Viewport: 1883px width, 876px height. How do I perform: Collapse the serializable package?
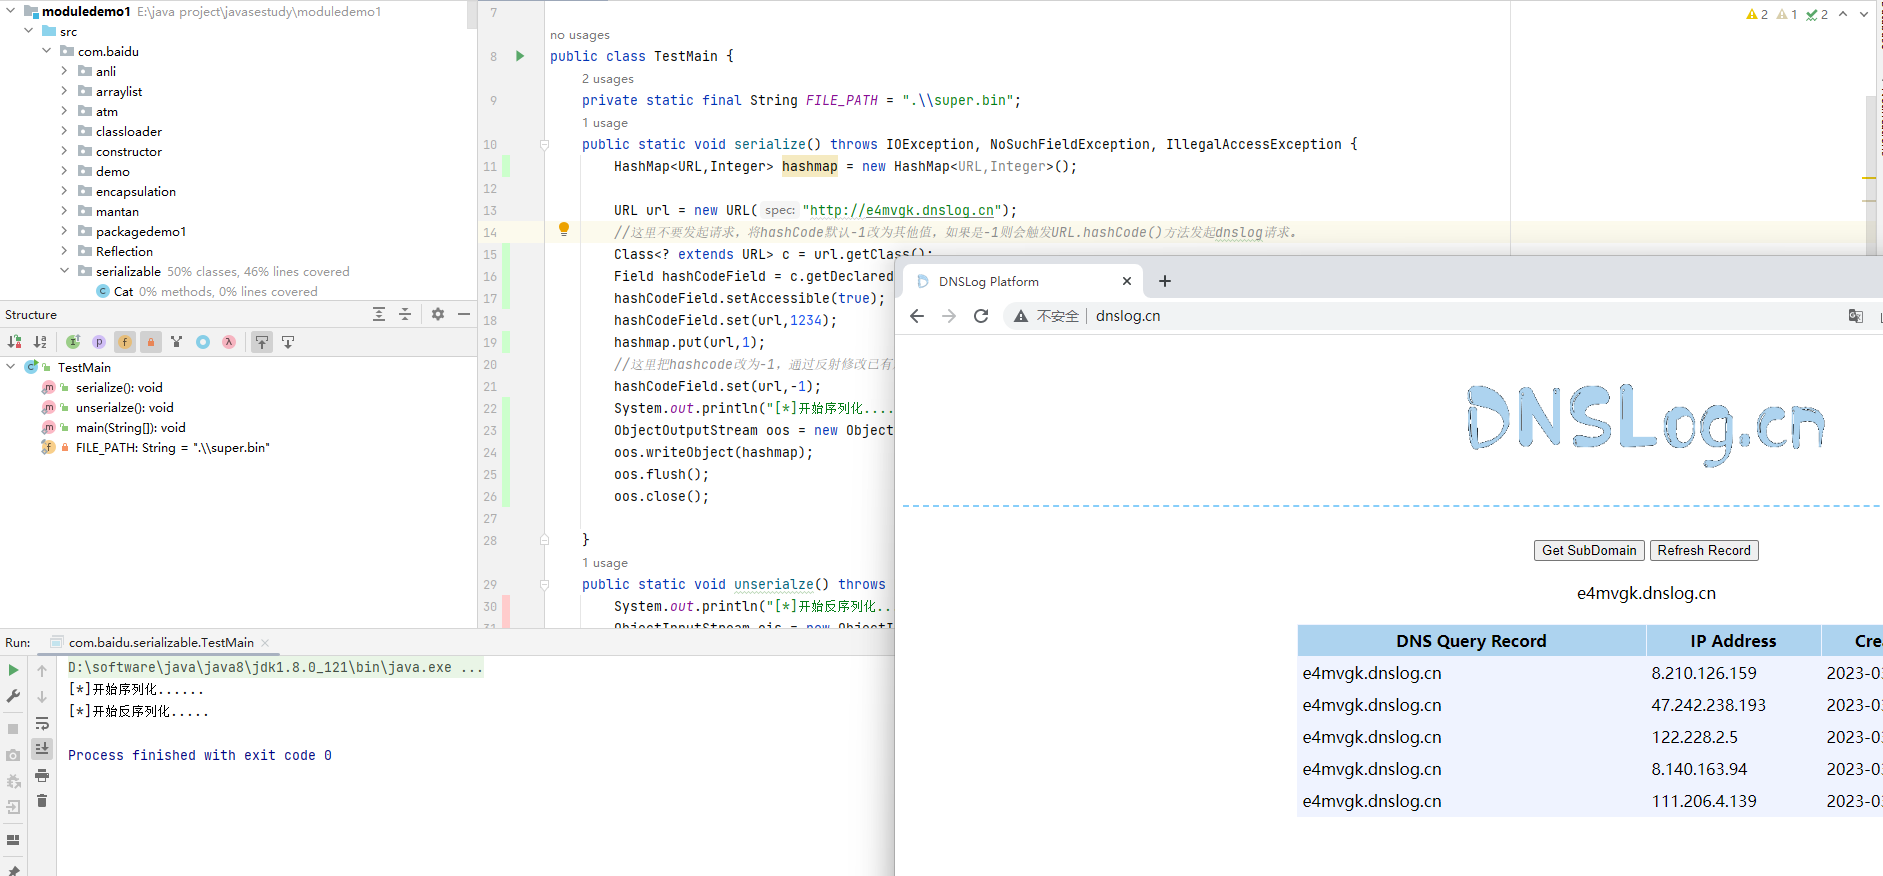[x=65, y=271]
